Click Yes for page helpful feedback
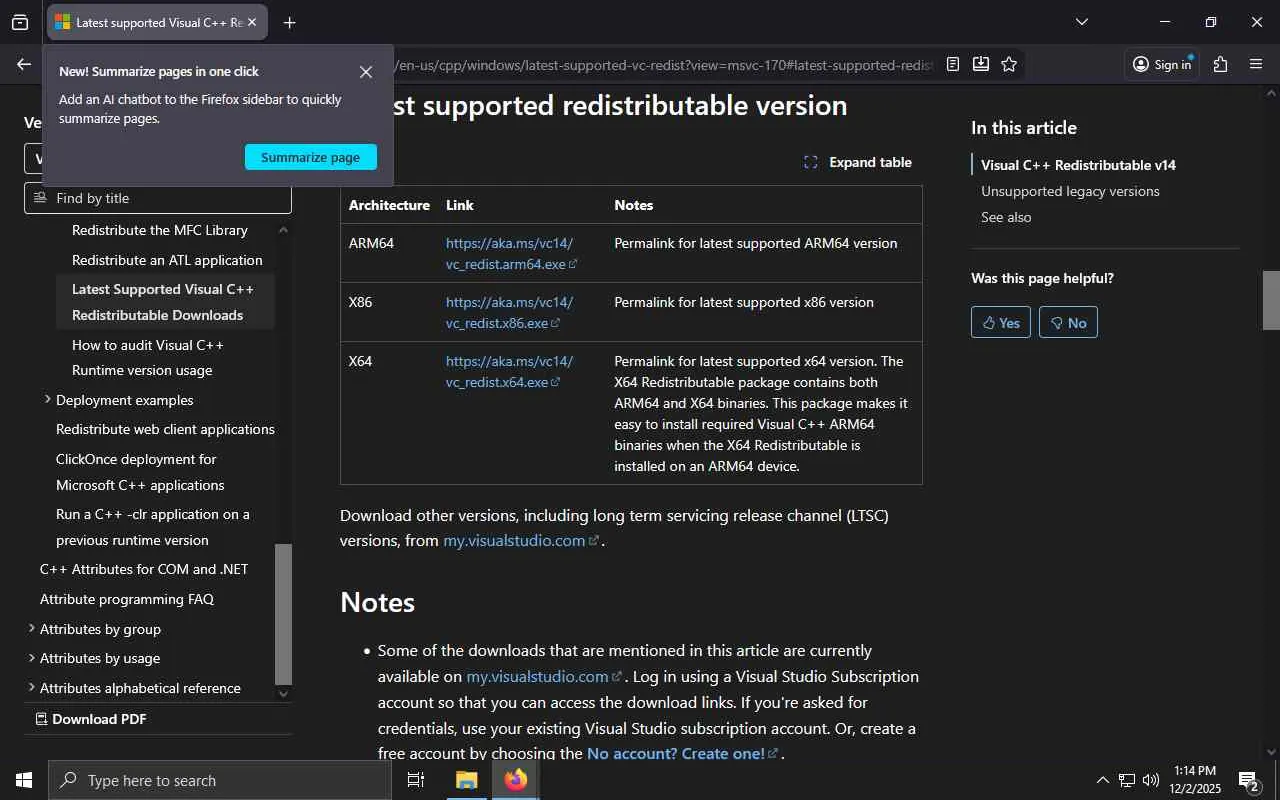 [x=1001, y=322]
